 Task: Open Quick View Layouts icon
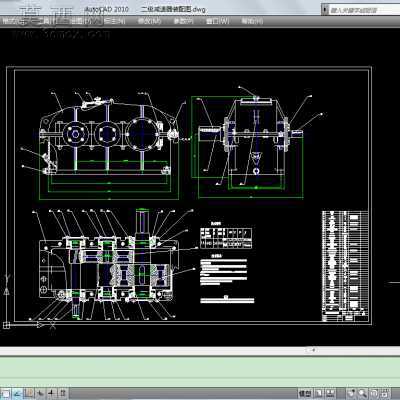(319, 394)
